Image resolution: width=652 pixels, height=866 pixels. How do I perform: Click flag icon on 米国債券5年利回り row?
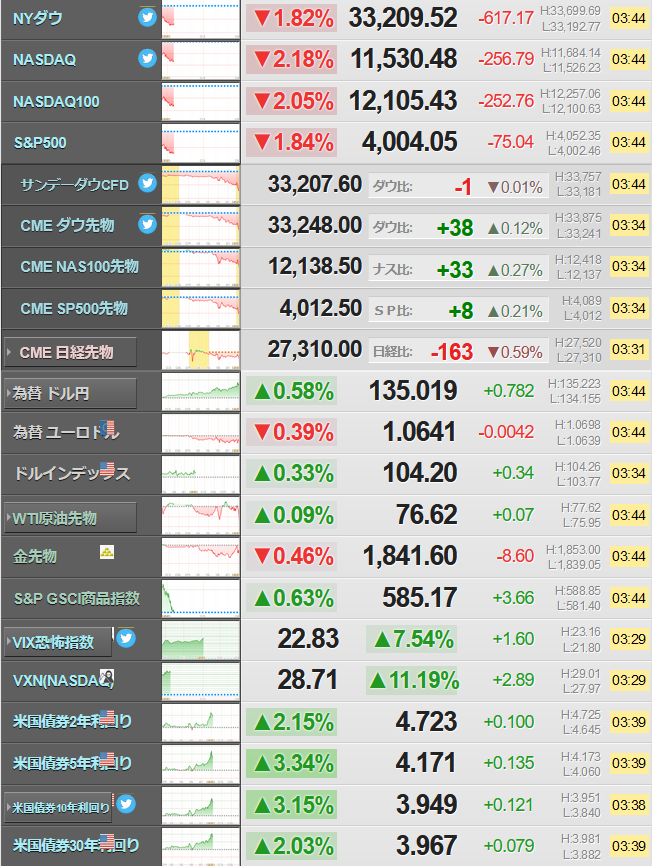point(107,759)
